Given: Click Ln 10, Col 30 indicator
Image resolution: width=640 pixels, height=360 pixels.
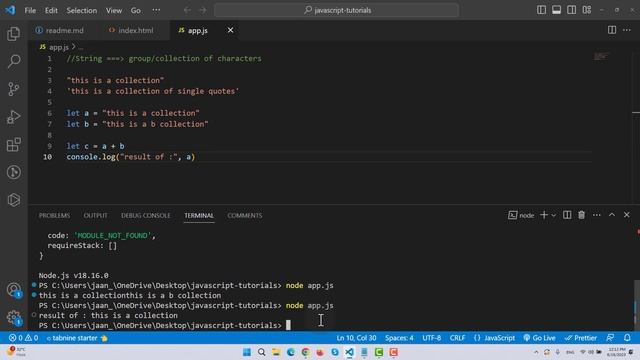Looking at the screenshot, I should (x=356, y=338).
